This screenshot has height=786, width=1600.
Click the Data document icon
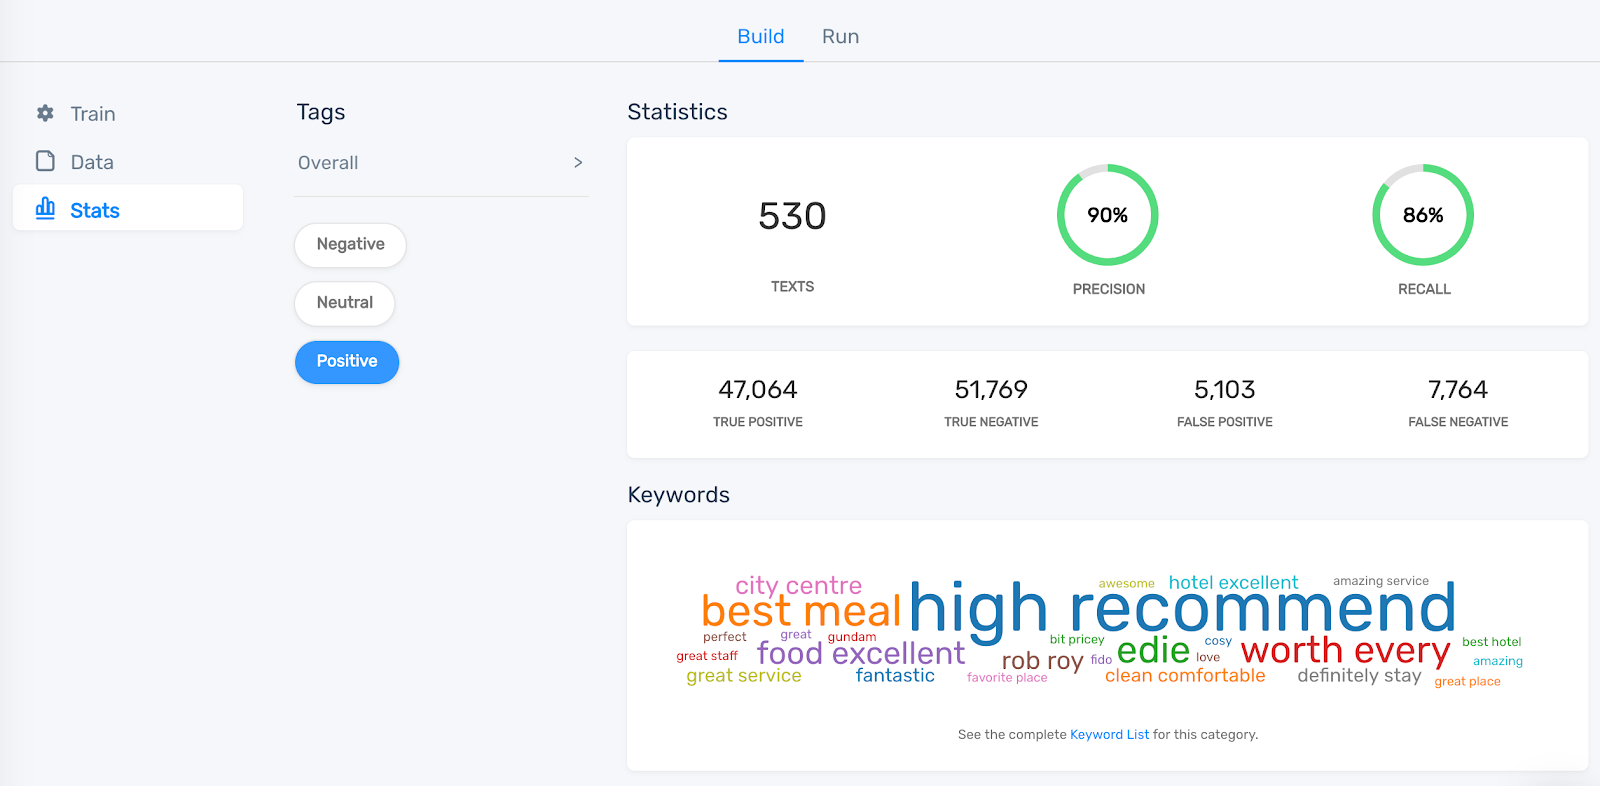coord(45,161)
